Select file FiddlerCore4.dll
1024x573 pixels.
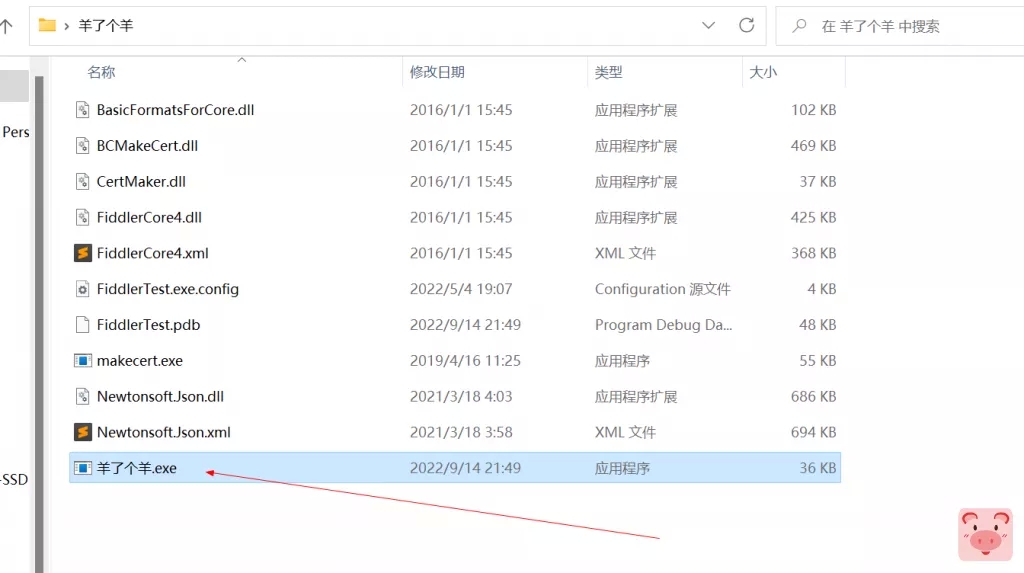(x=149, y=218)
